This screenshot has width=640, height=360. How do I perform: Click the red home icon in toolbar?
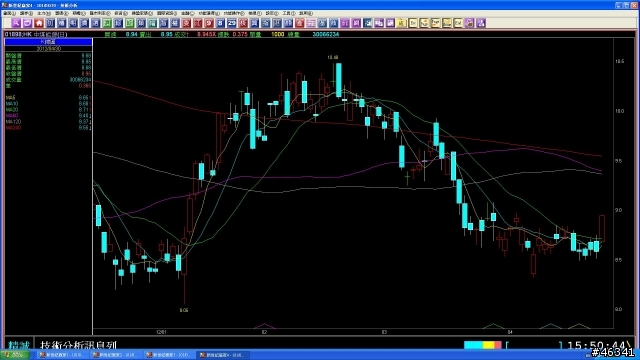(x=39, y=23)
